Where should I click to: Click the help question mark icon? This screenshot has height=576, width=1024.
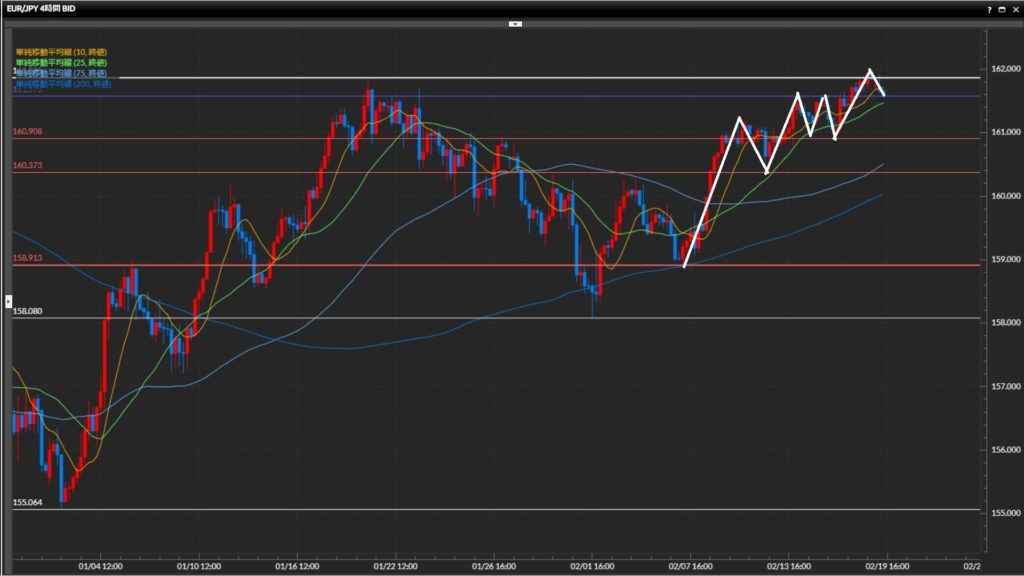[x=989, y=8]
